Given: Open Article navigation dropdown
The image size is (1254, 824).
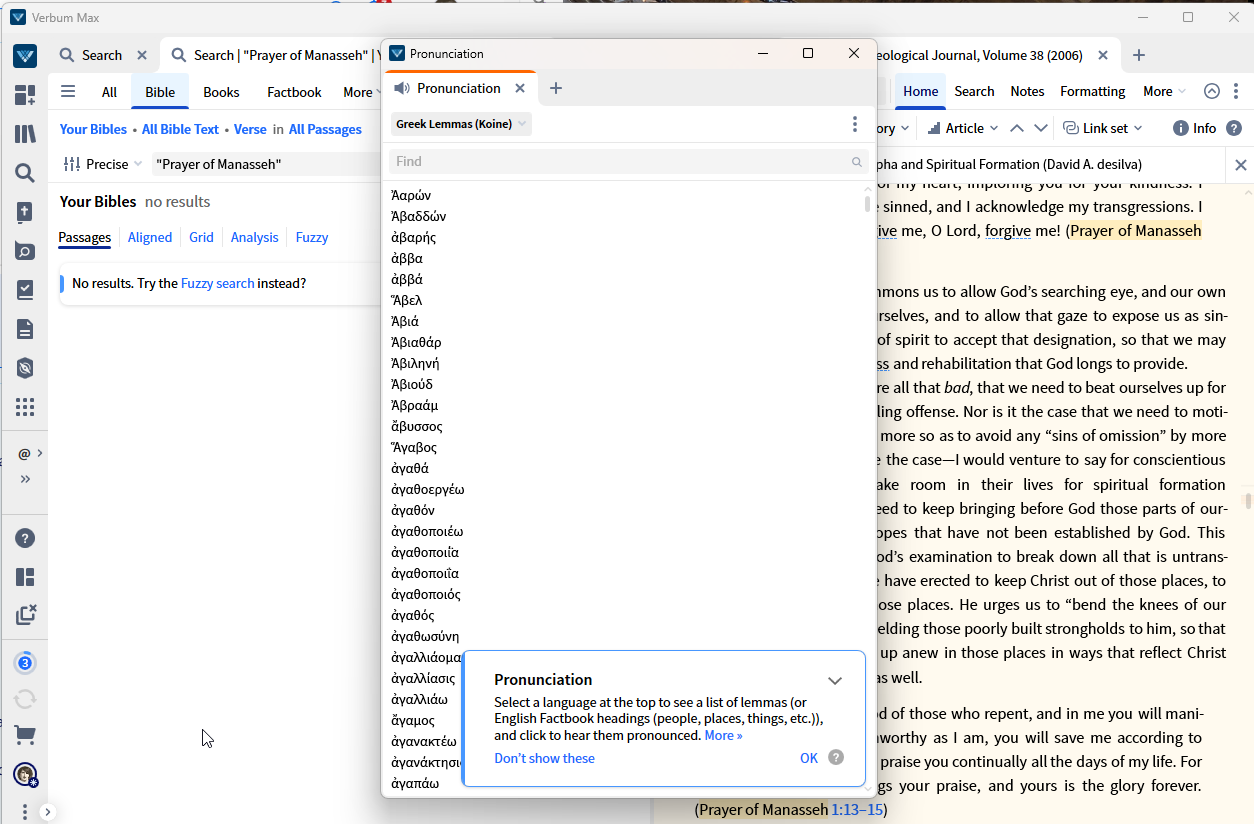Looking at the screenshot, I should click(963, 128).
